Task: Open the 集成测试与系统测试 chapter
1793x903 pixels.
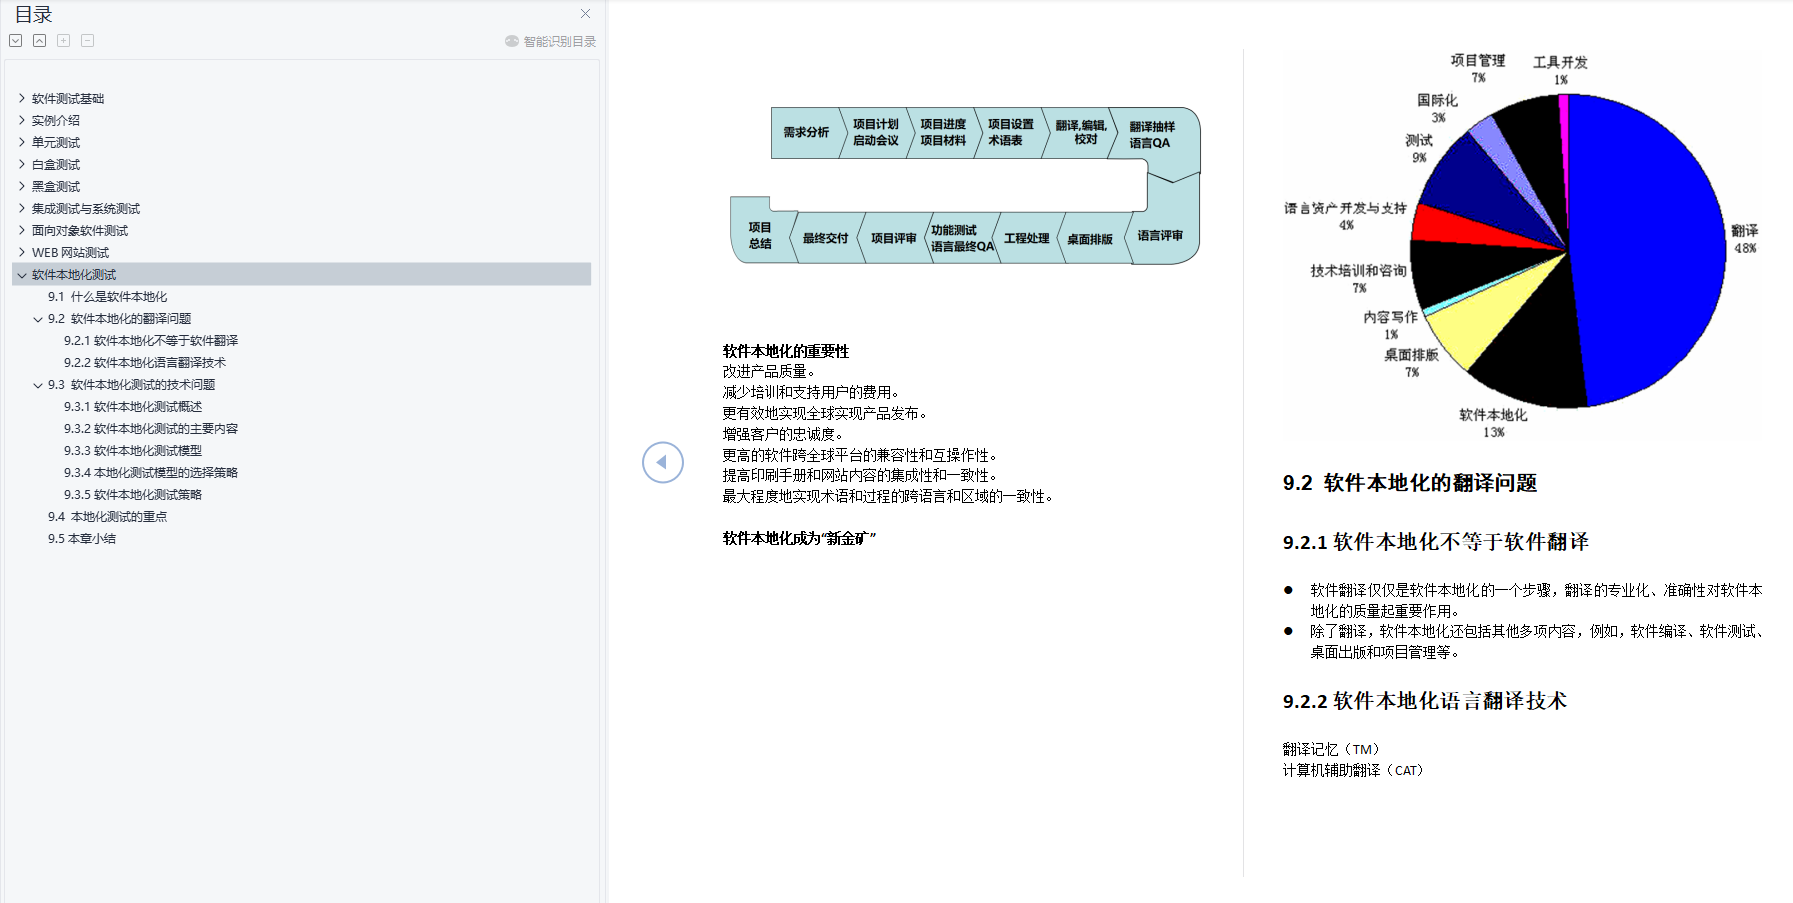Action: click(x=85, y=208)
